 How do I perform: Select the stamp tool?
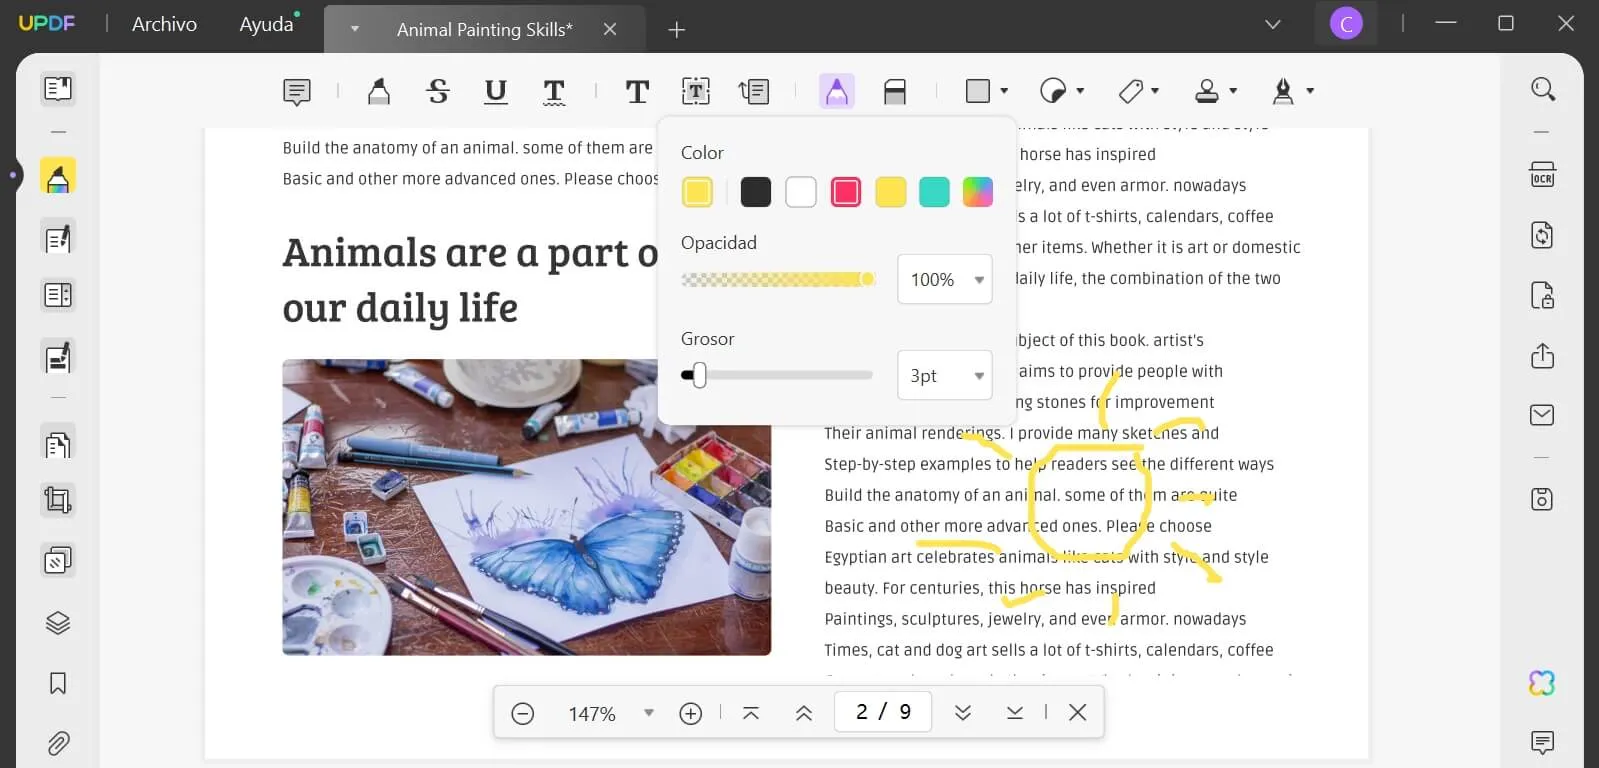pos(1207,91)
